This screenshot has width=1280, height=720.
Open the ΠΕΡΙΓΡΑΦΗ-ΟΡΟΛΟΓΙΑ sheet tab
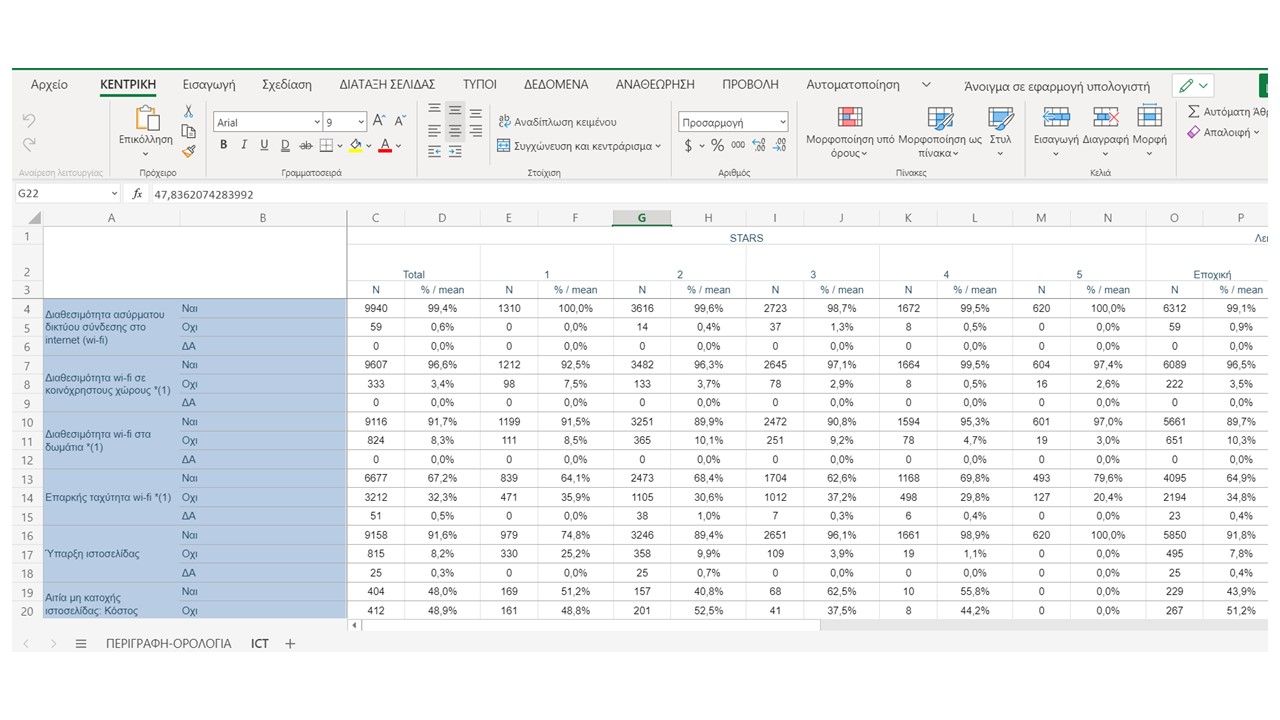(169, 644)
